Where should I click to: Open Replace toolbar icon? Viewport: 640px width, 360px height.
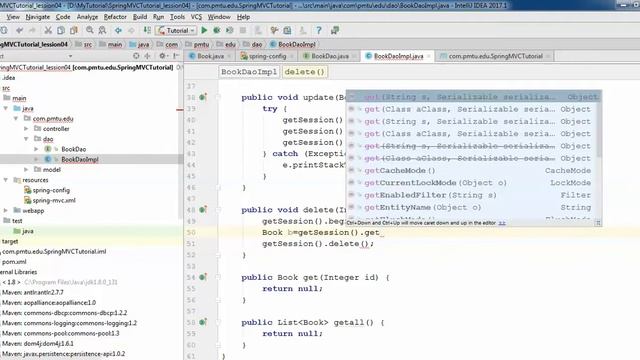[x=102, y=31]
